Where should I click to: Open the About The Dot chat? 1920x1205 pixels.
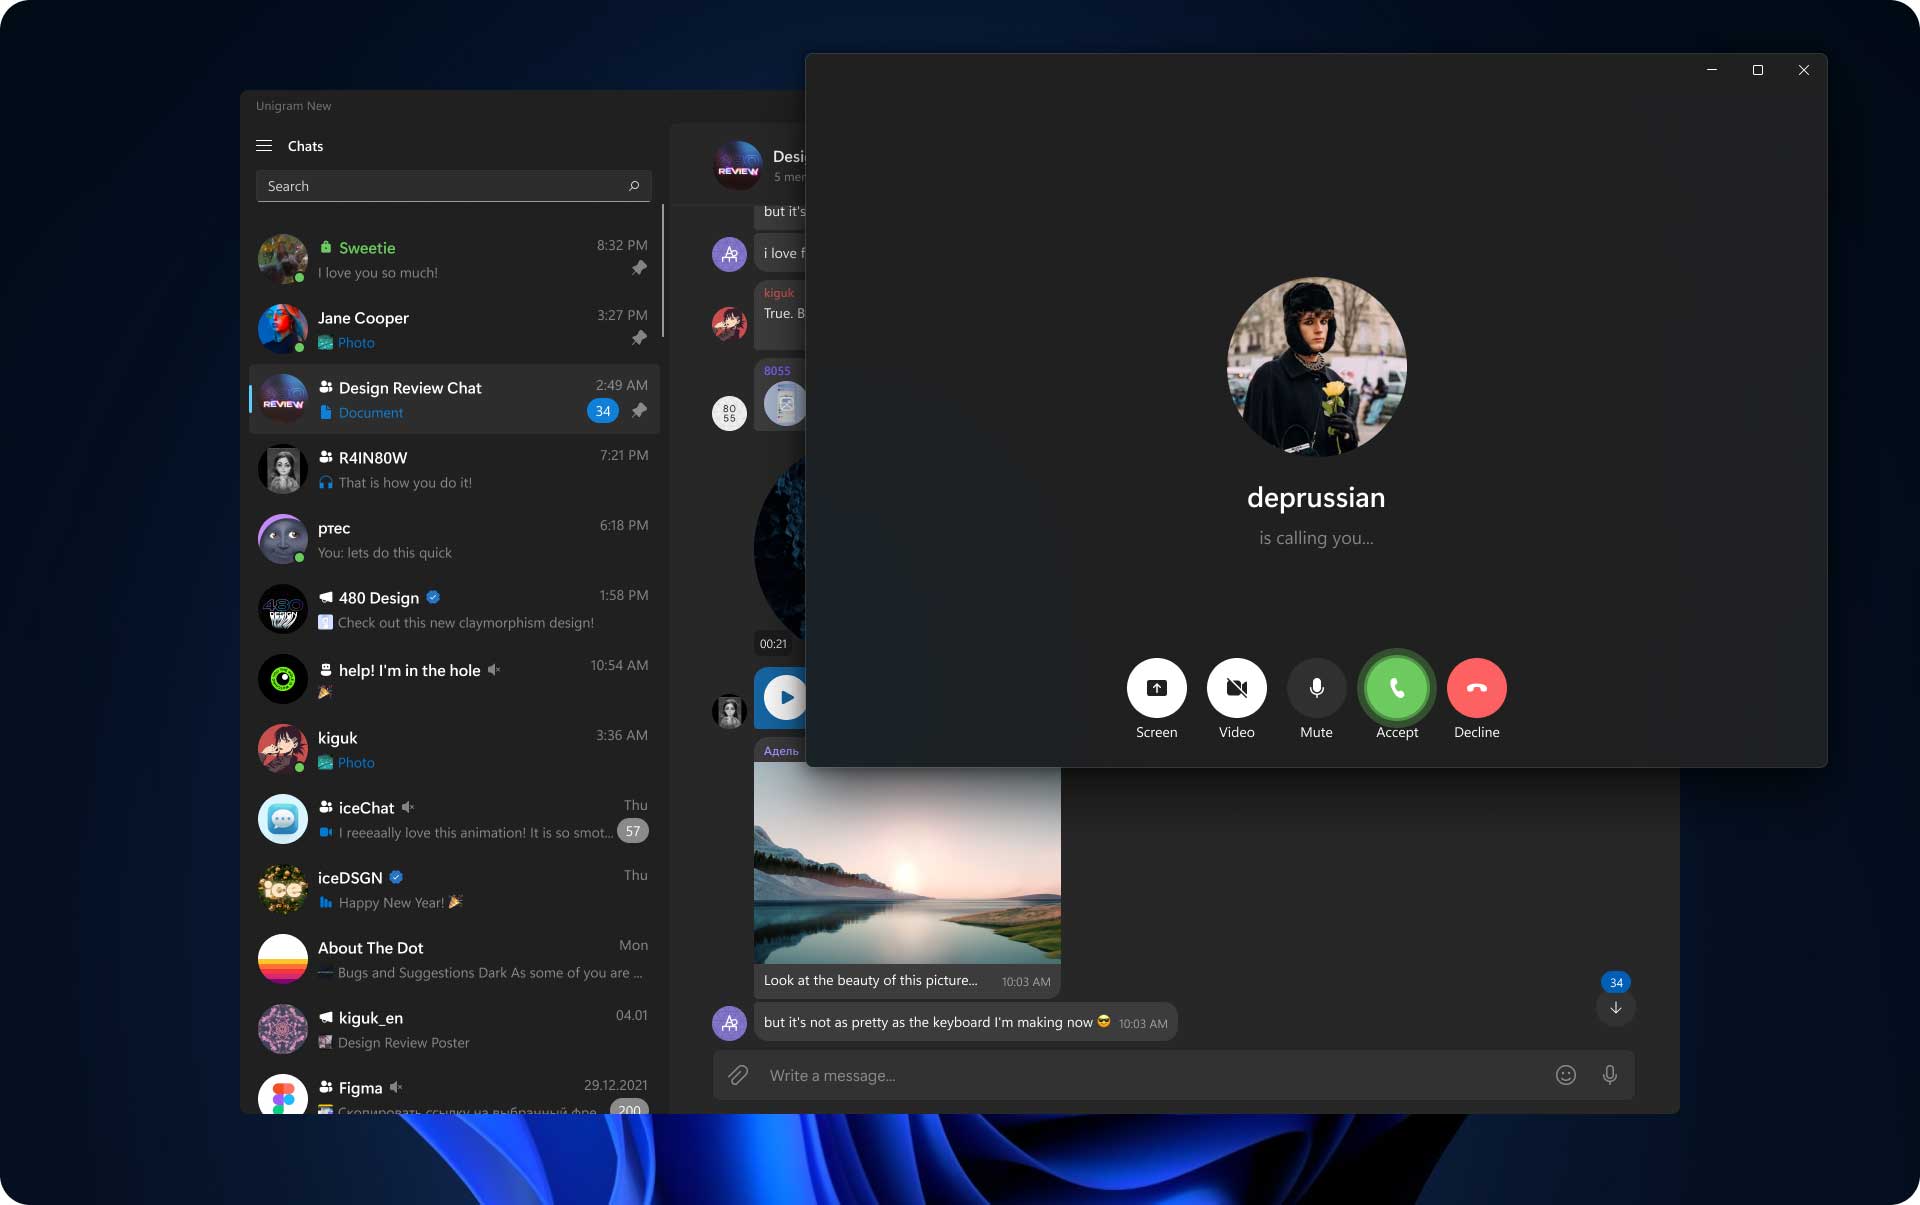point(454,959)
